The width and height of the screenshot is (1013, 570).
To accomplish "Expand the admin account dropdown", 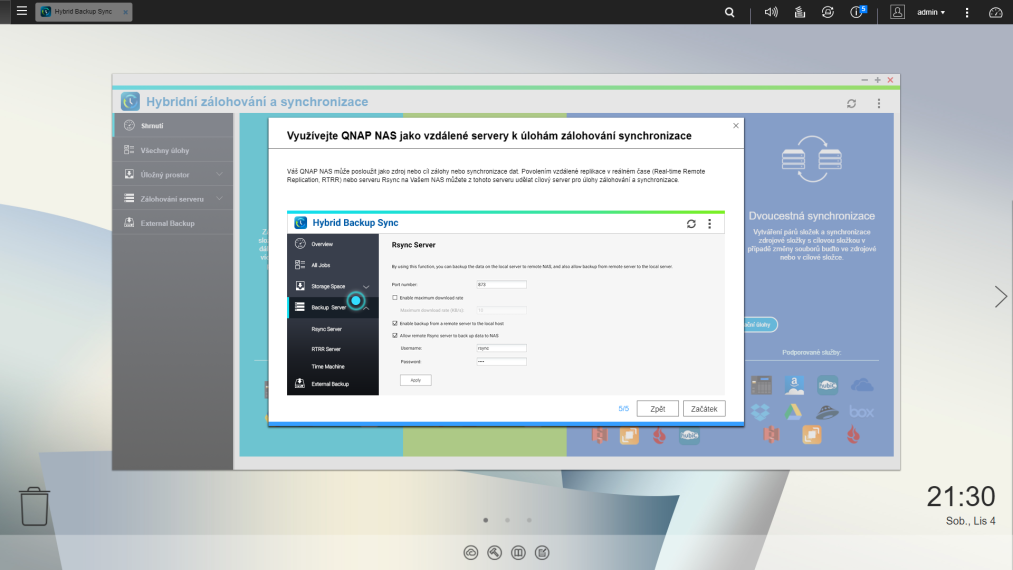I will tap(931, 12).
